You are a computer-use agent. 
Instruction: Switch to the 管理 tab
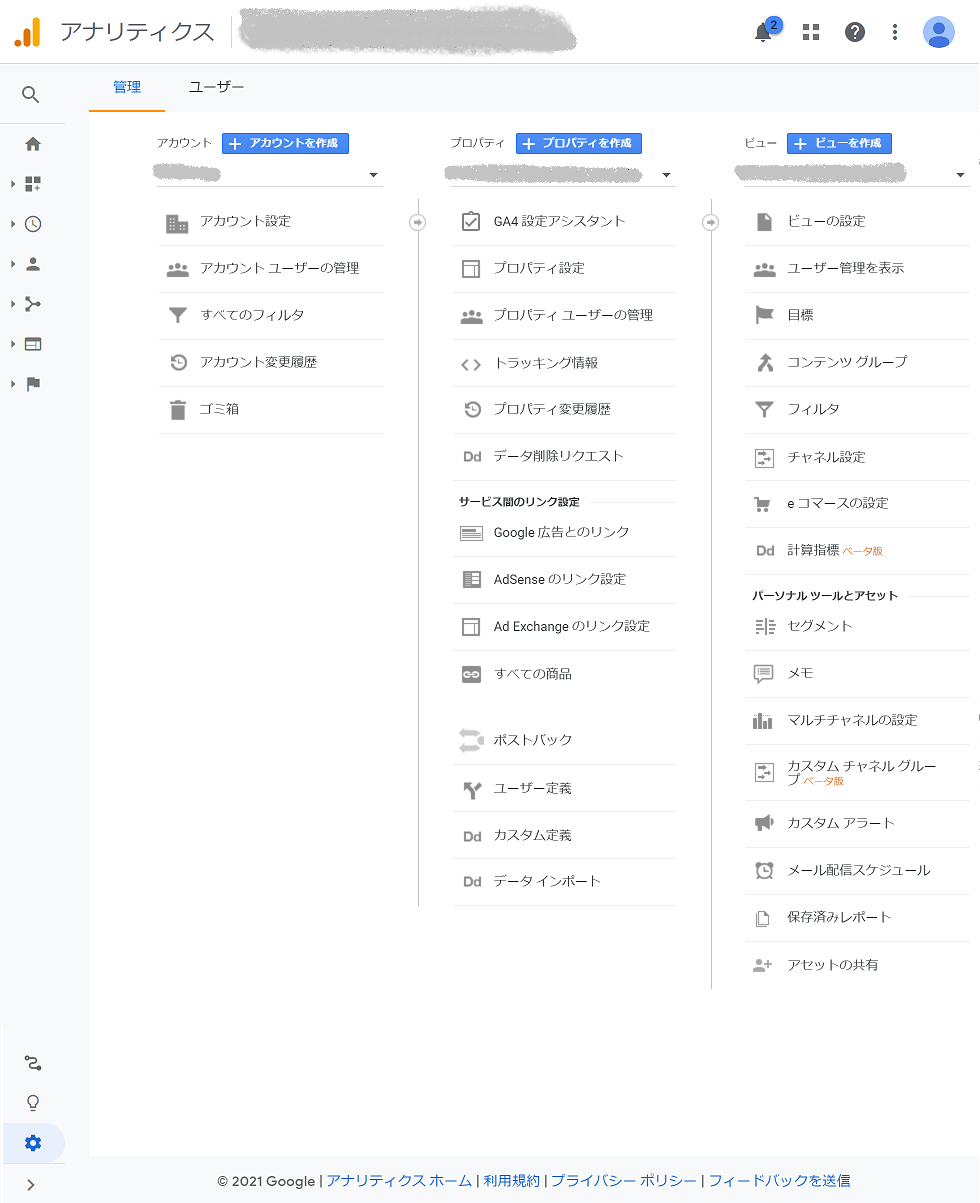click(127, 88)
